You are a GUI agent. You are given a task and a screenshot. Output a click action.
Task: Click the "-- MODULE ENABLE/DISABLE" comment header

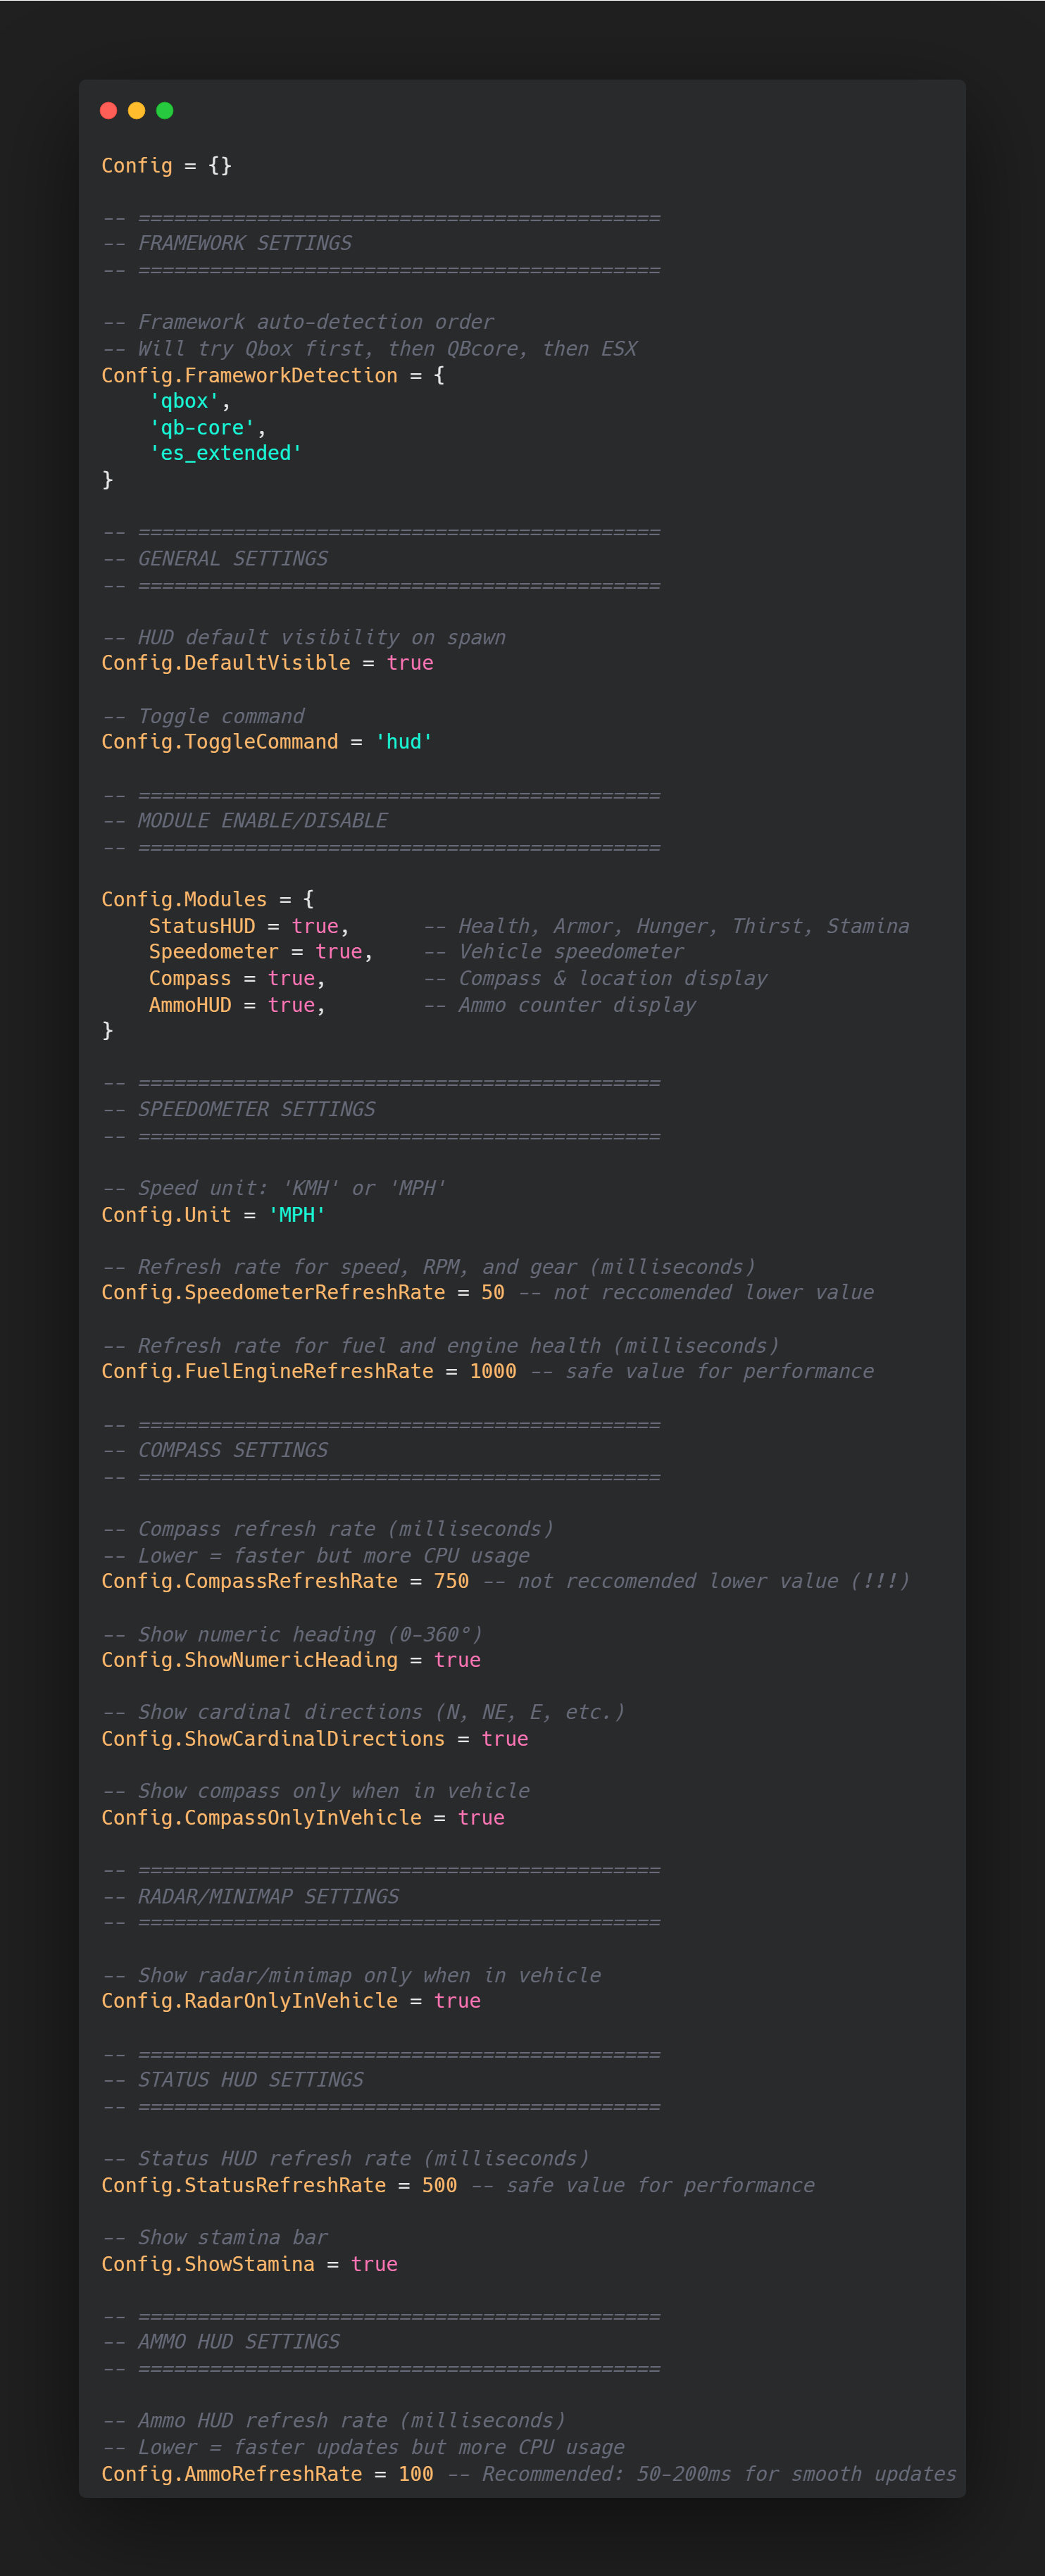245,820
